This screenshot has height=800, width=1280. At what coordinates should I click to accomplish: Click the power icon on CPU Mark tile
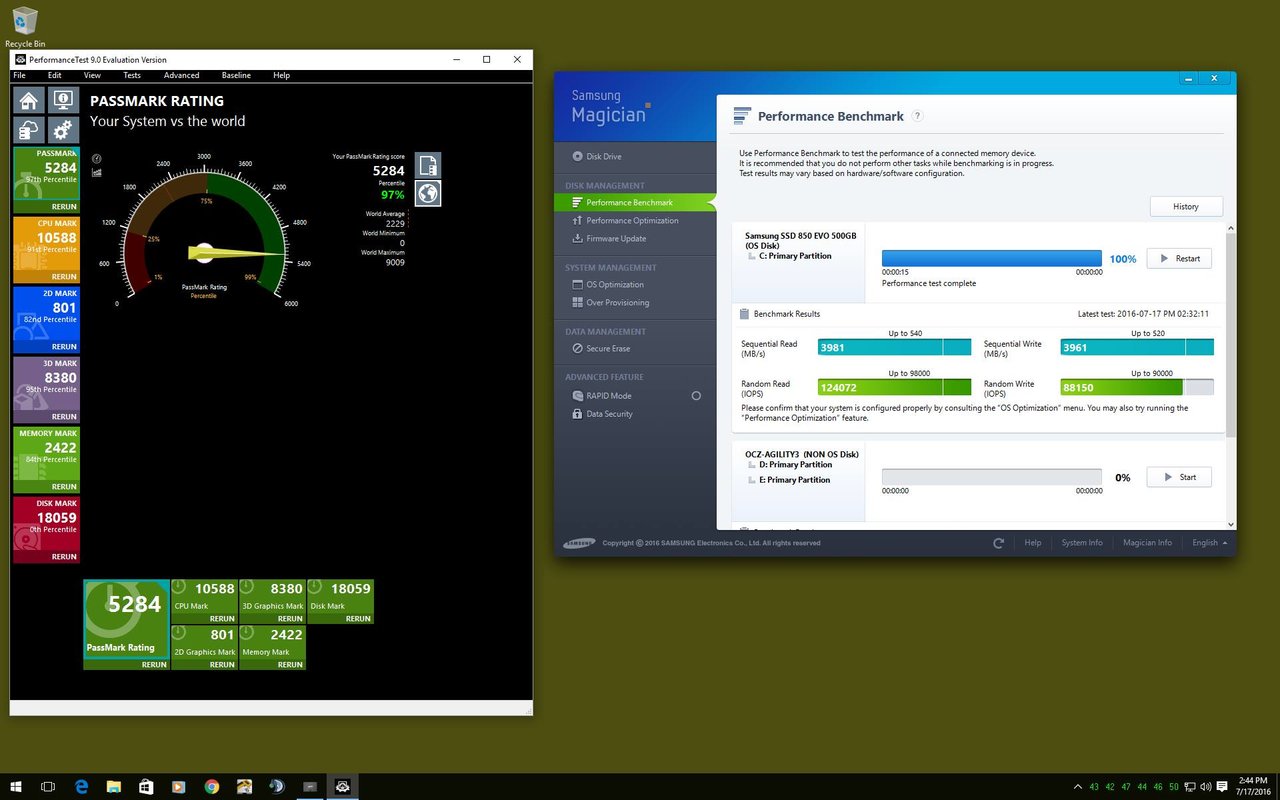coord(179,588)
